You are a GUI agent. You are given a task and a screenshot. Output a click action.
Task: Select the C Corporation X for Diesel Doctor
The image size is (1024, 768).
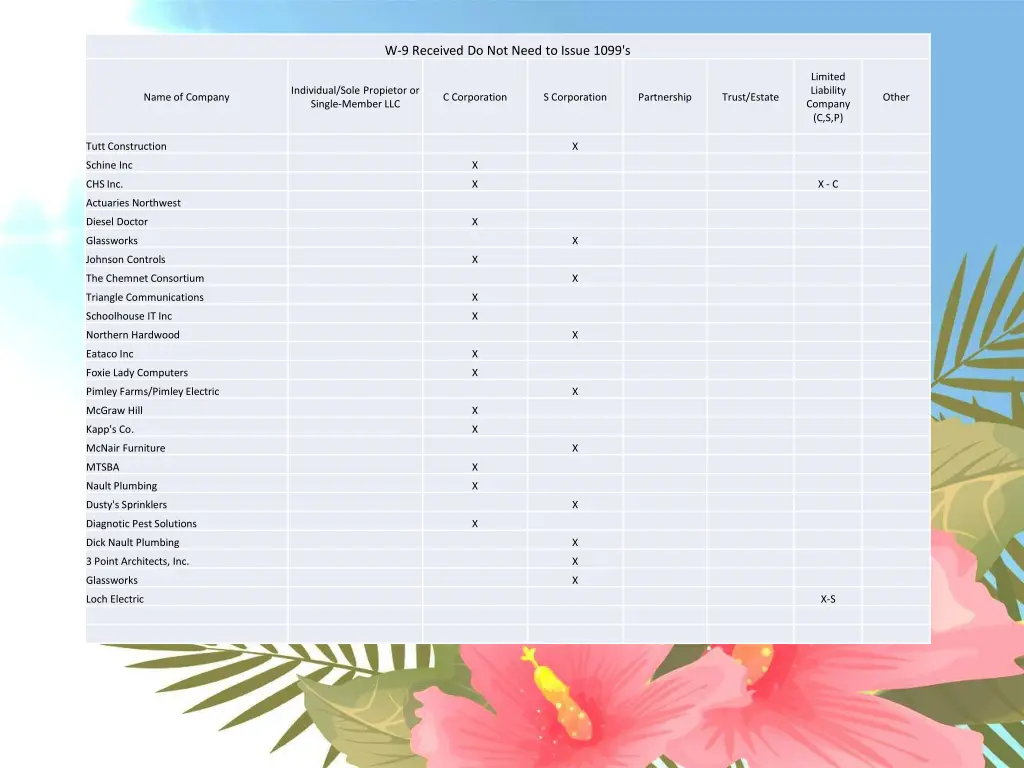[x=475, y=222]
